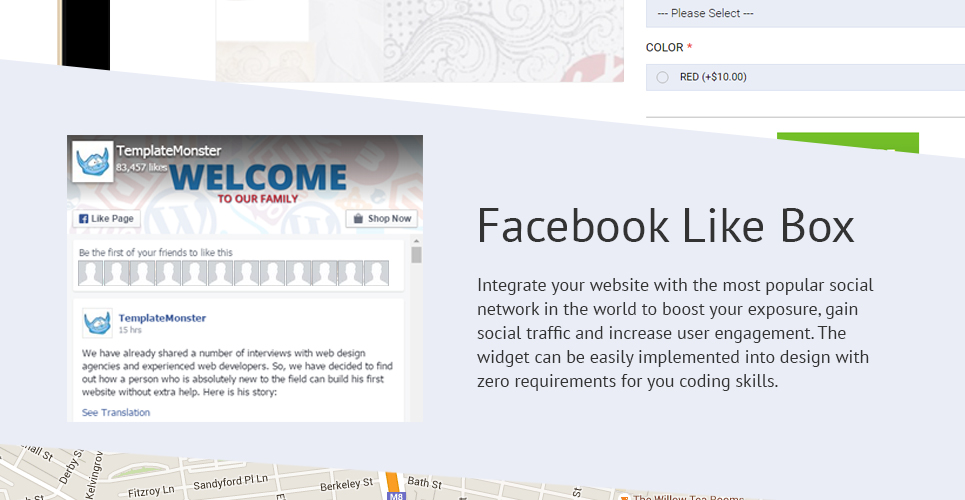Click the Willow Tea Rooms map marker
965x500 pixels.
(x=625, y=497)
